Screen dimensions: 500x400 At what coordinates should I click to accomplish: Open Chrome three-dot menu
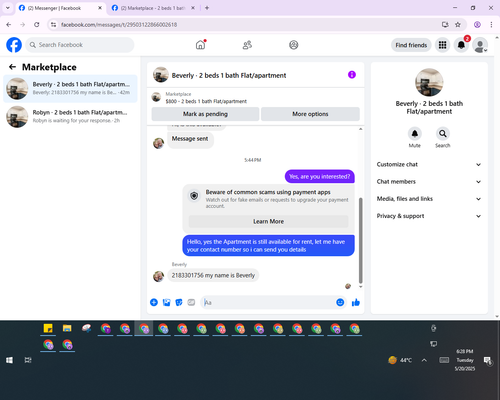coord(491,25)
